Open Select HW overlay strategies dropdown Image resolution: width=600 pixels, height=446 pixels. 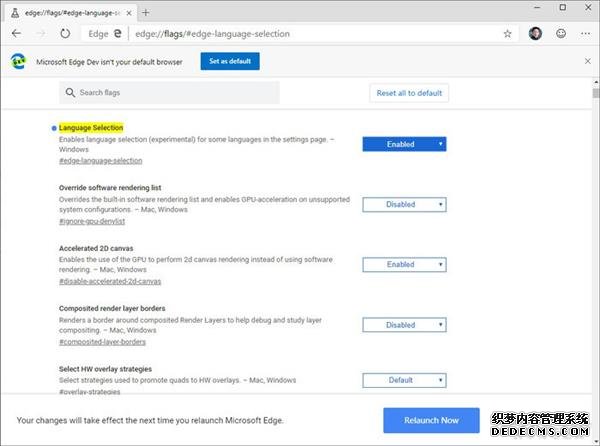pos(404,380)
